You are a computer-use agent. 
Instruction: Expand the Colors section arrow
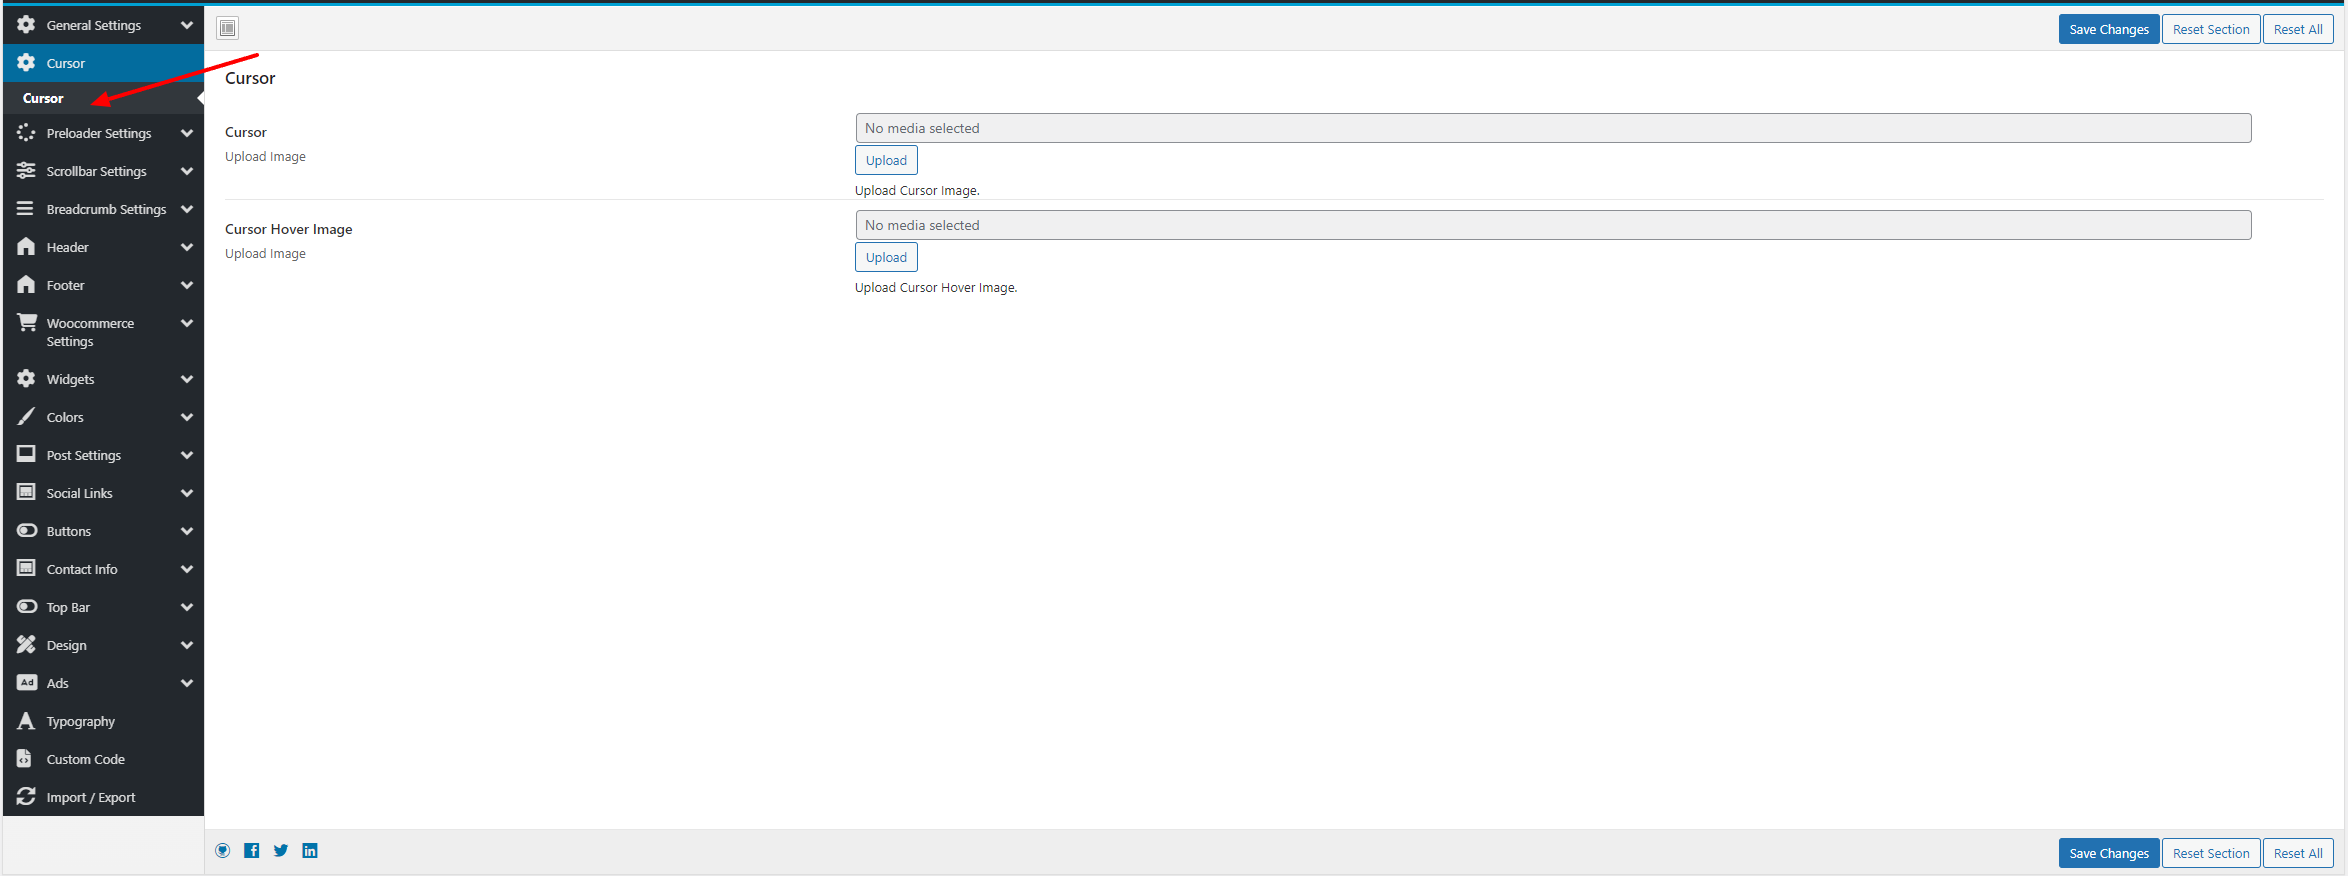pyautogui.click(x=187, y=417)
